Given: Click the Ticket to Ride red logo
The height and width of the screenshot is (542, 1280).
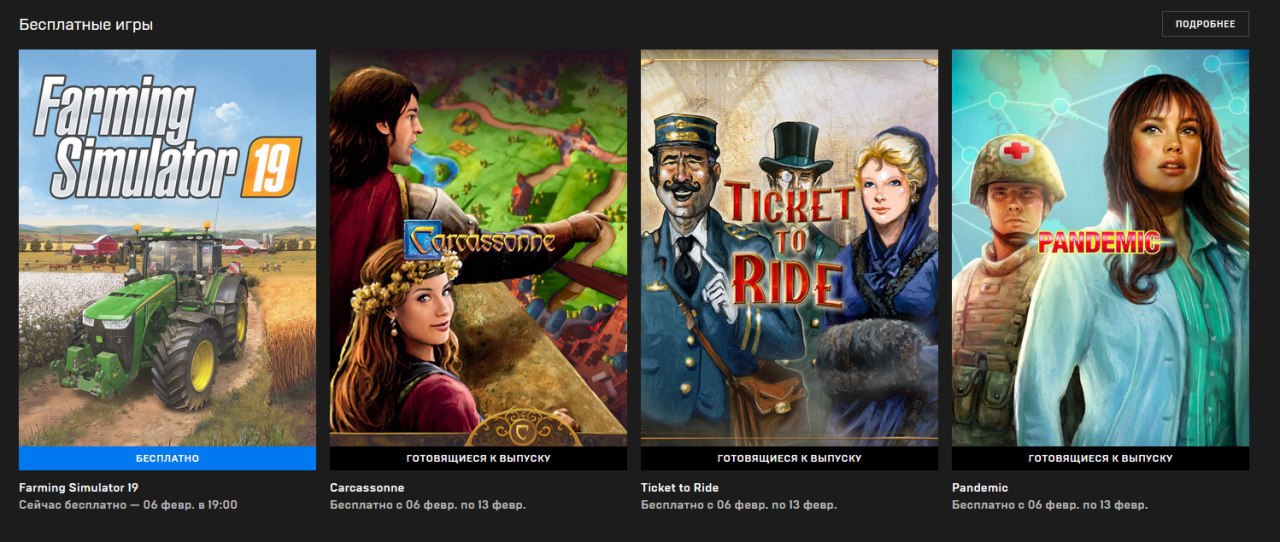Looking at the screenshot, I should (x=790, y=245).
